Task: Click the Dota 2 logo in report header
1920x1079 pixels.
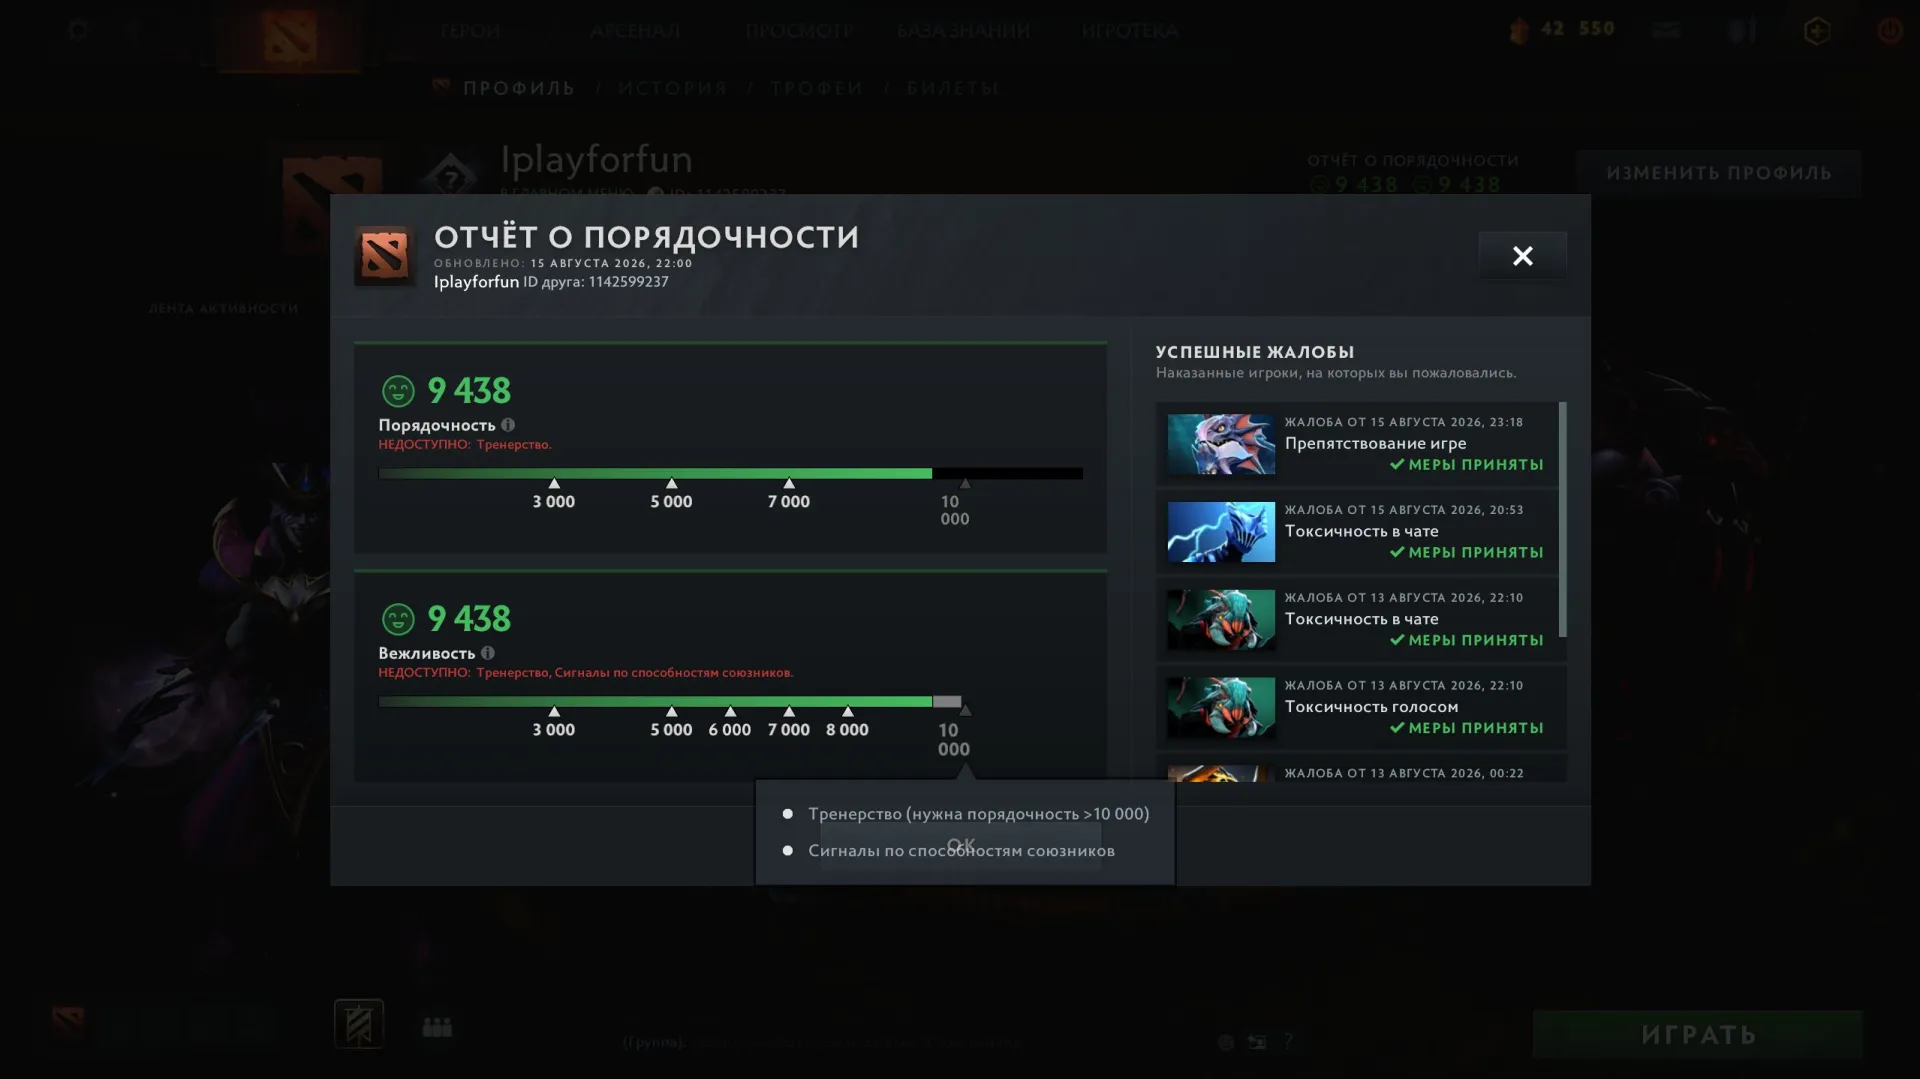Action: [x=385, y=256]
